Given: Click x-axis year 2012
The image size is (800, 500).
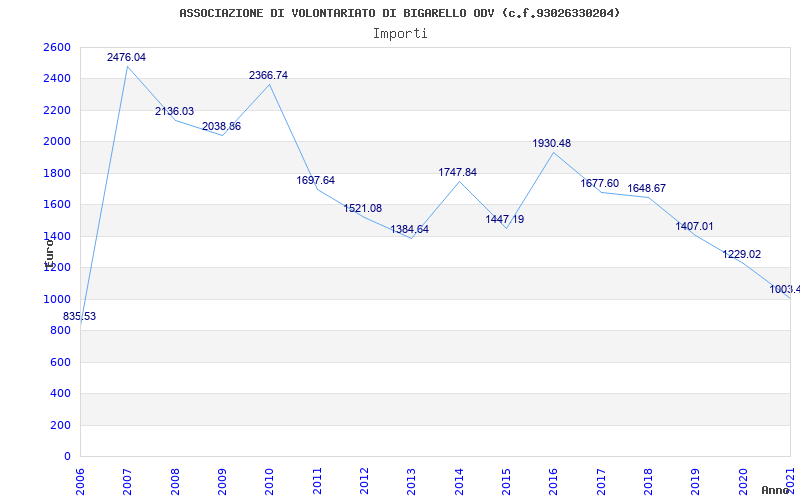Looking at the screenshot, I should click(364, 481).
